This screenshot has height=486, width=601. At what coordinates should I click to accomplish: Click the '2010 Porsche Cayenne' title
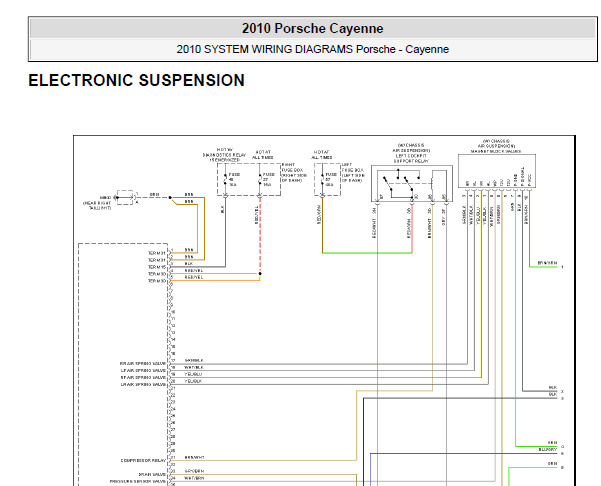[312, 28]
